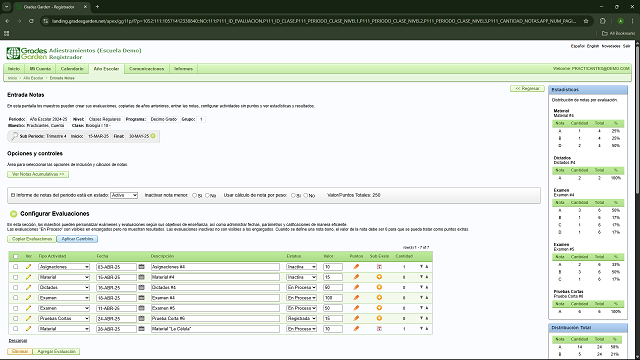The width and height of the screenshot is (640, 360).
Task: Open Tipo Actividad dropdown showing Pruebas Cortas
Action: [x=64, y=318]
